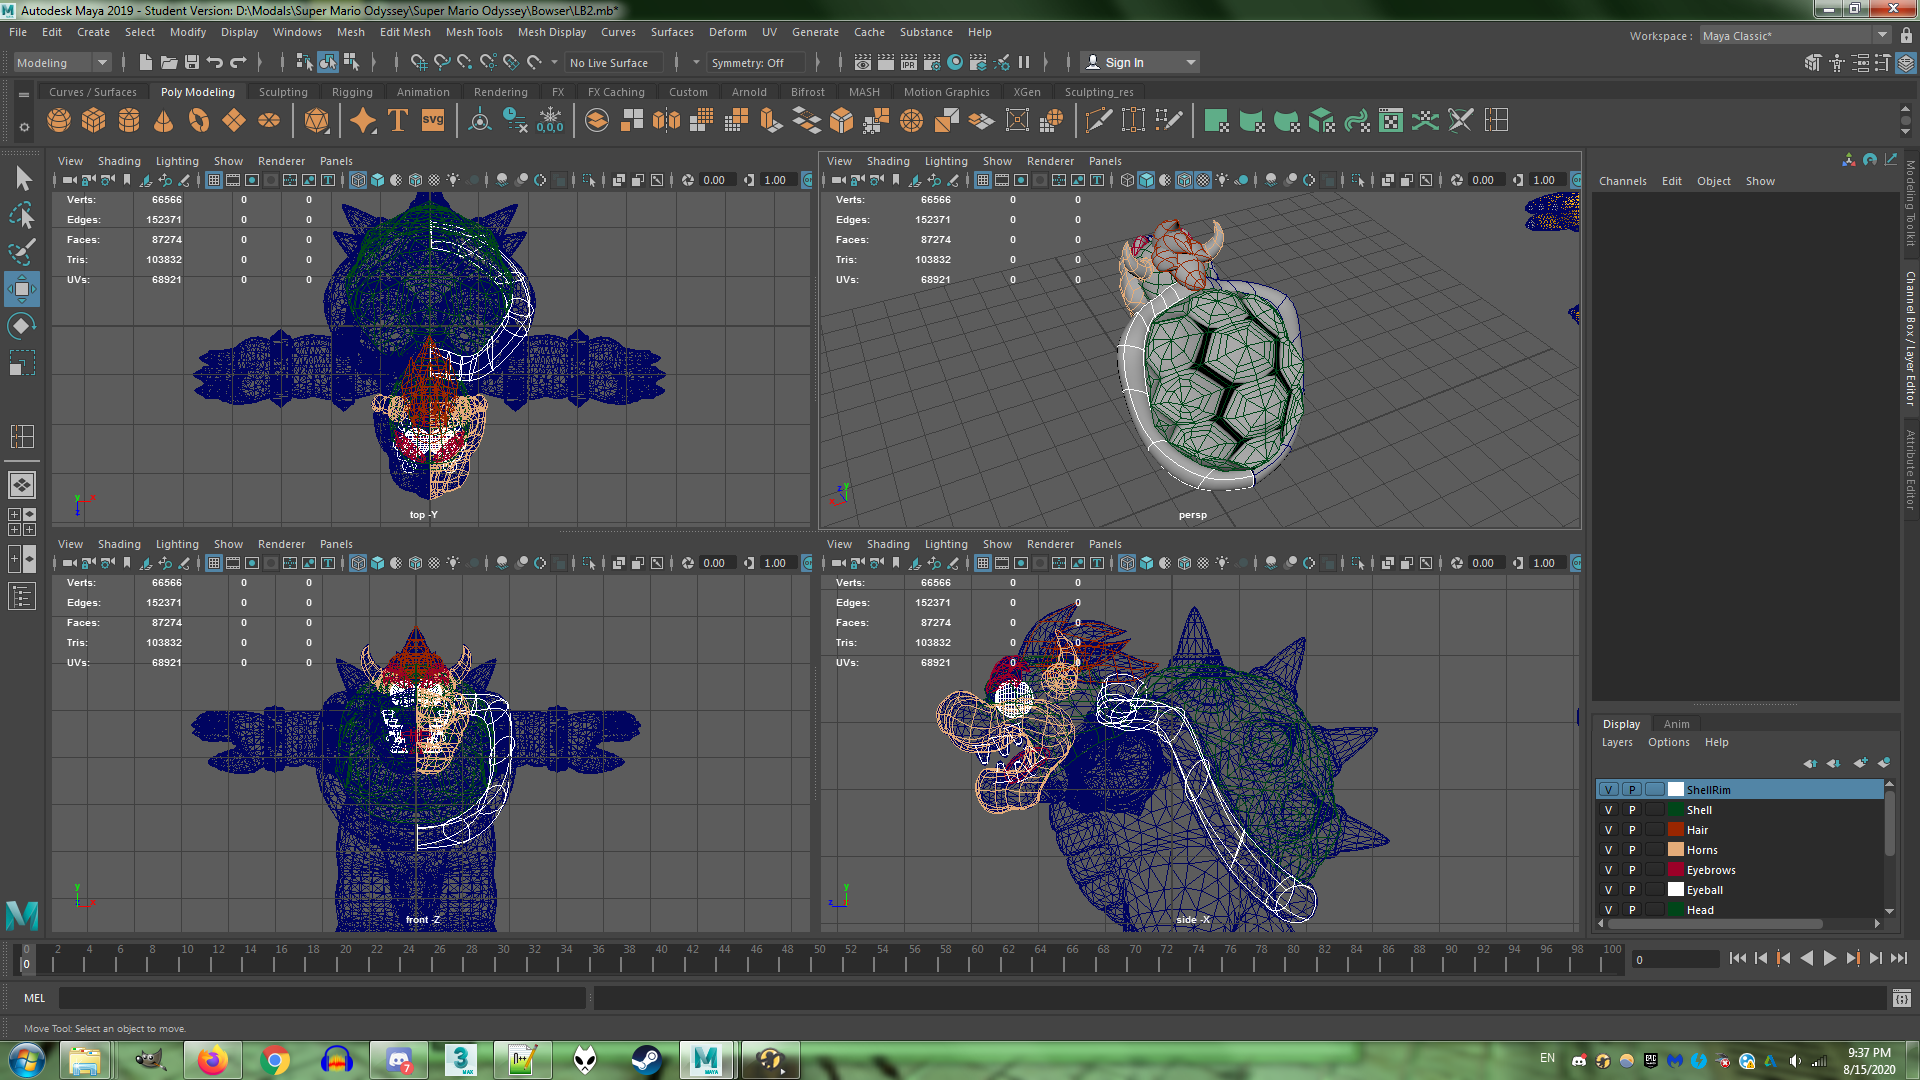Click the Horns layer color swatch
Image resolution: width=1920 pixels, height=1080 pixels.
[1676, 849]
